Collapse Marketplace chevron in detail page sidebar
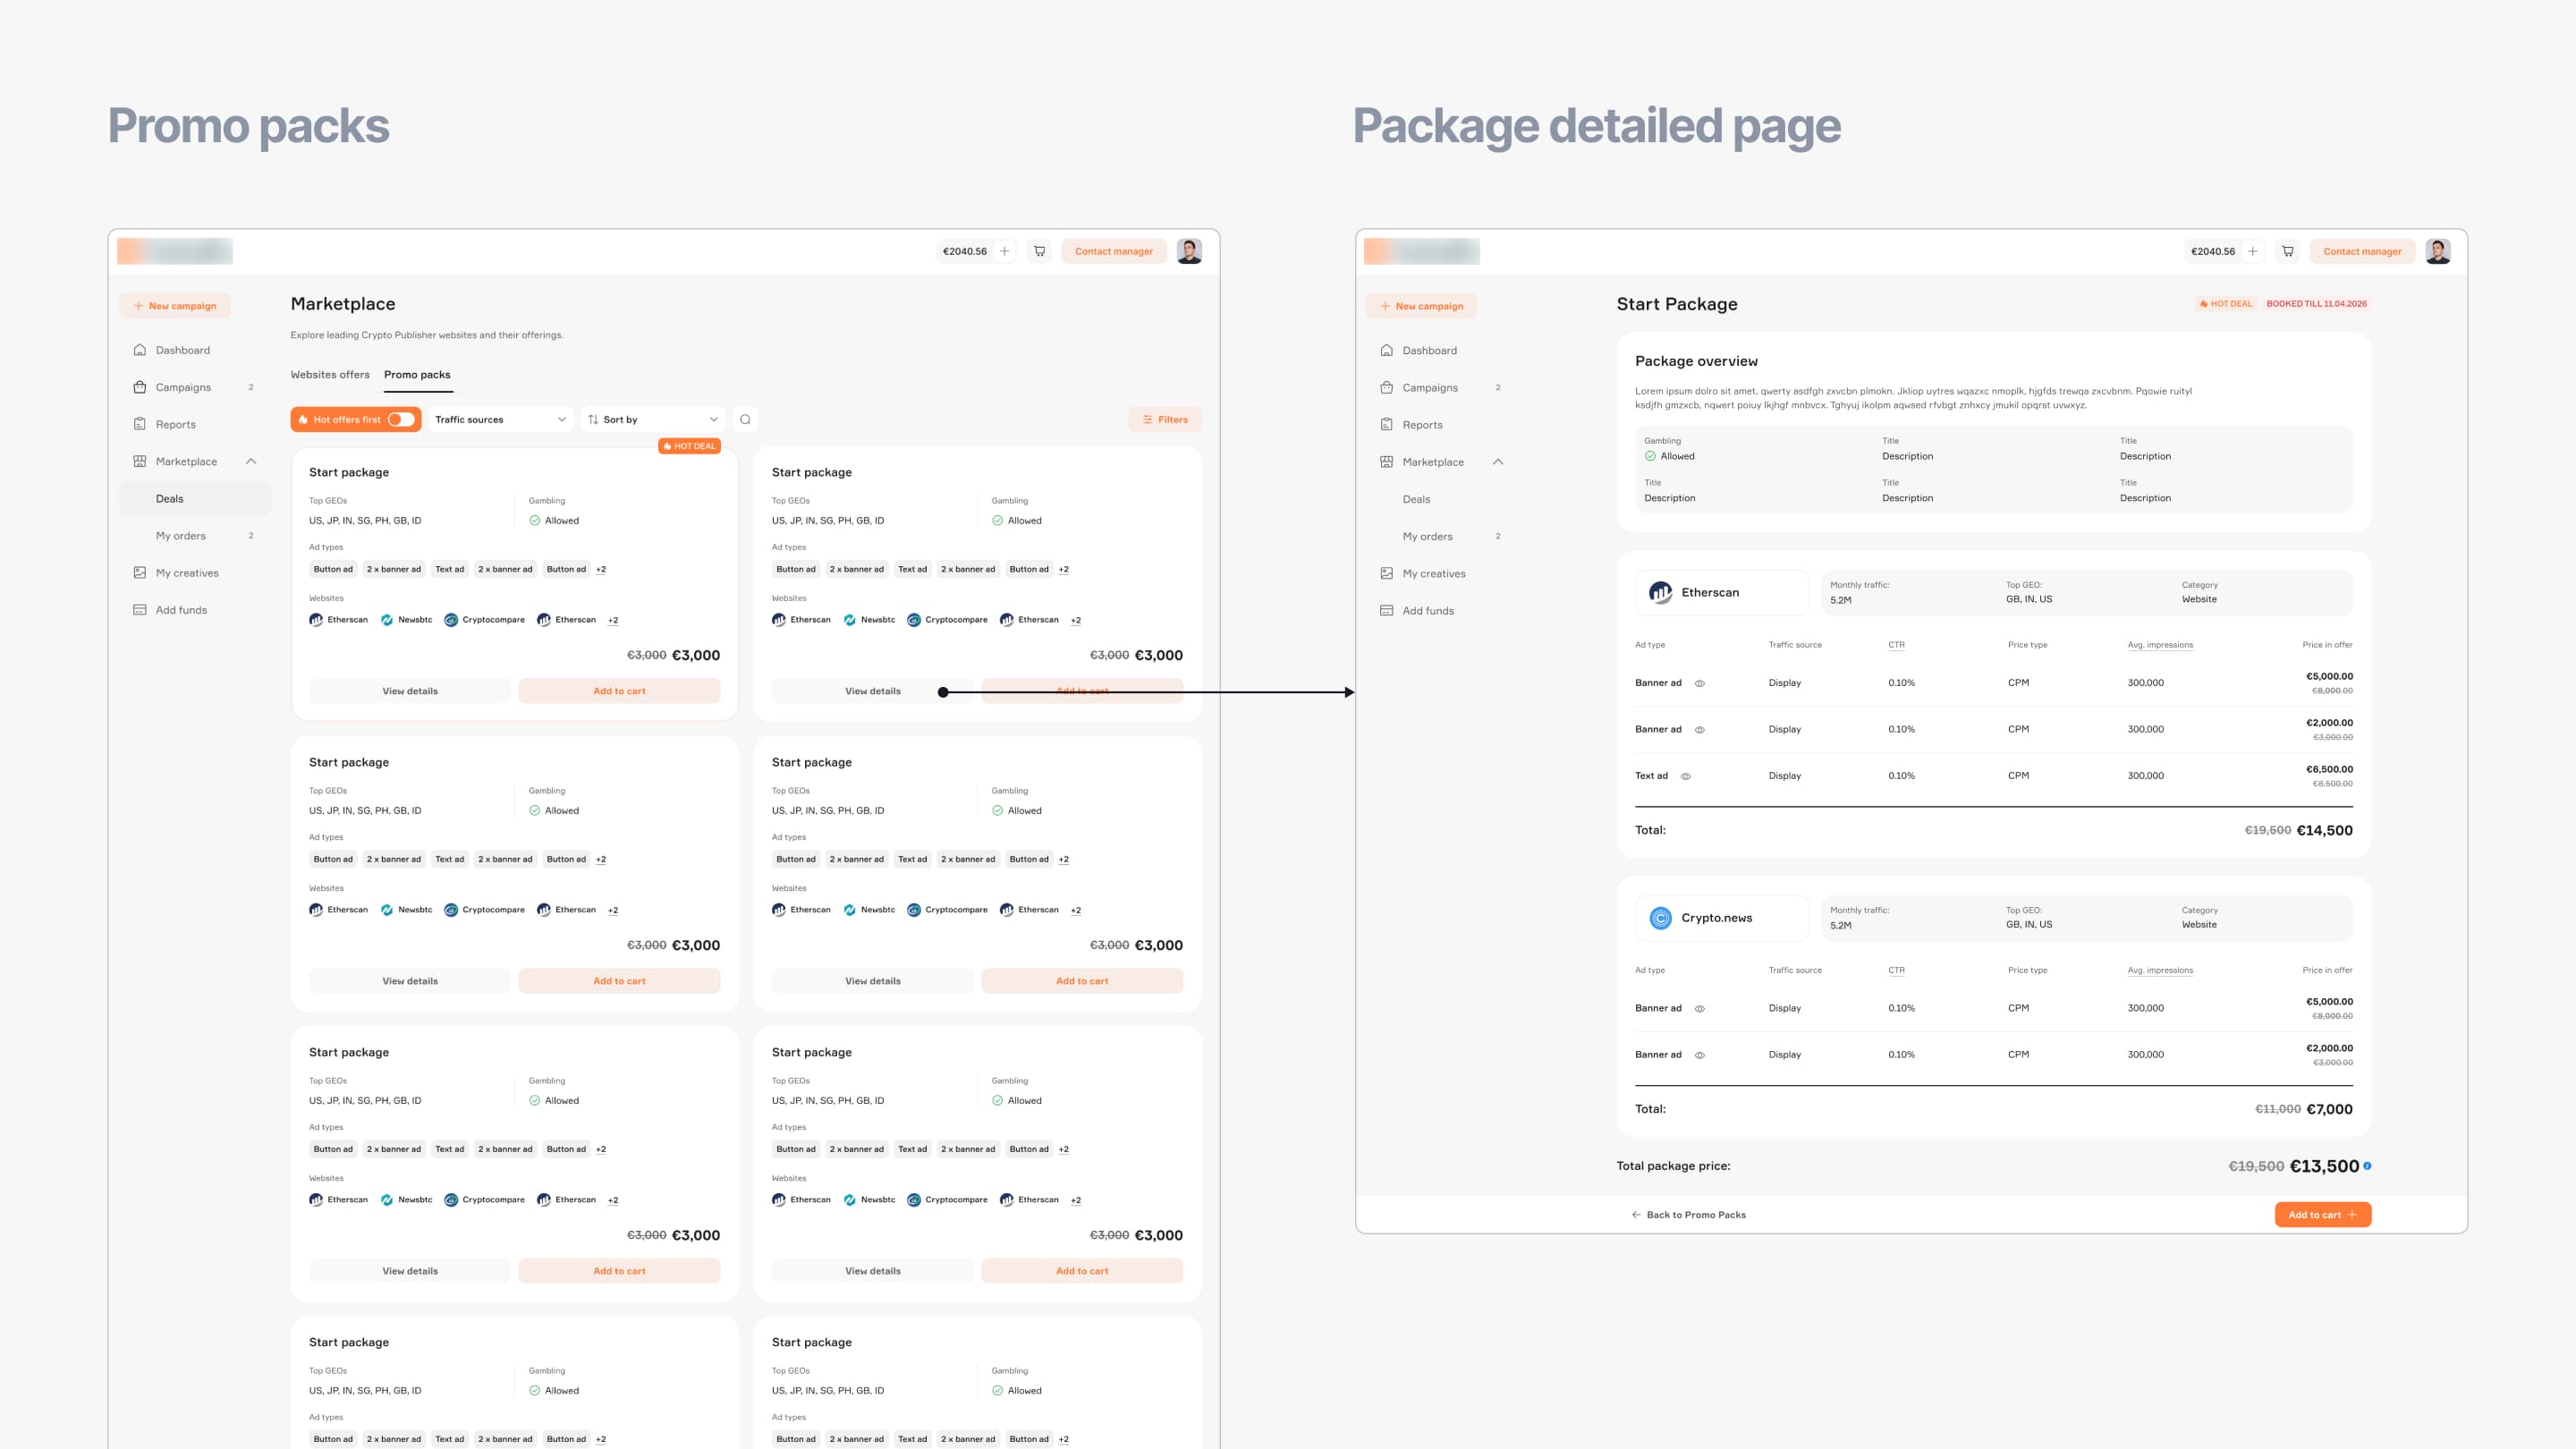This screenshot has height=1449, width=2576. [x=1498, y=461]
